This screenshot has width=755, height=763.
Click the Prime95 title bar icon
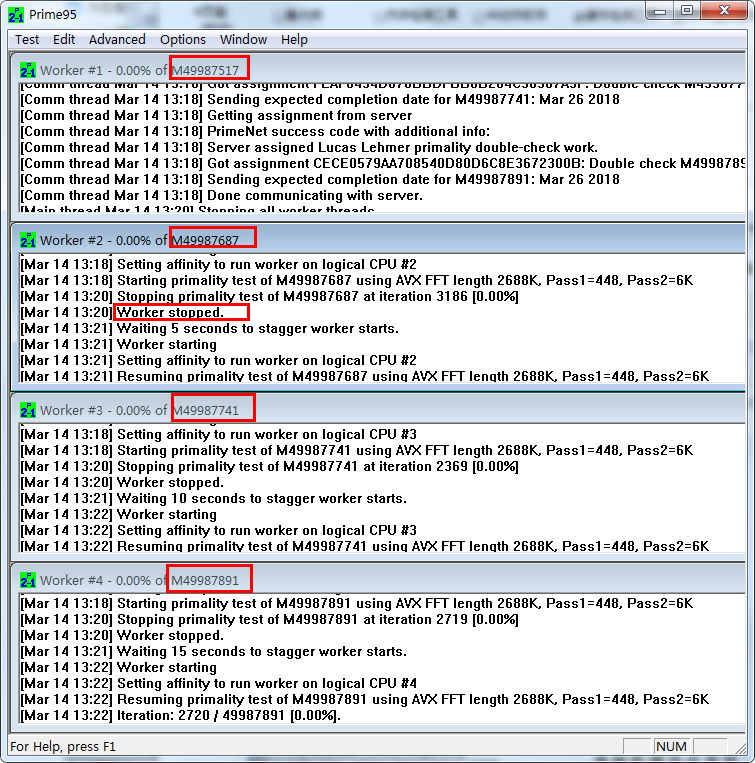[16, 15]
